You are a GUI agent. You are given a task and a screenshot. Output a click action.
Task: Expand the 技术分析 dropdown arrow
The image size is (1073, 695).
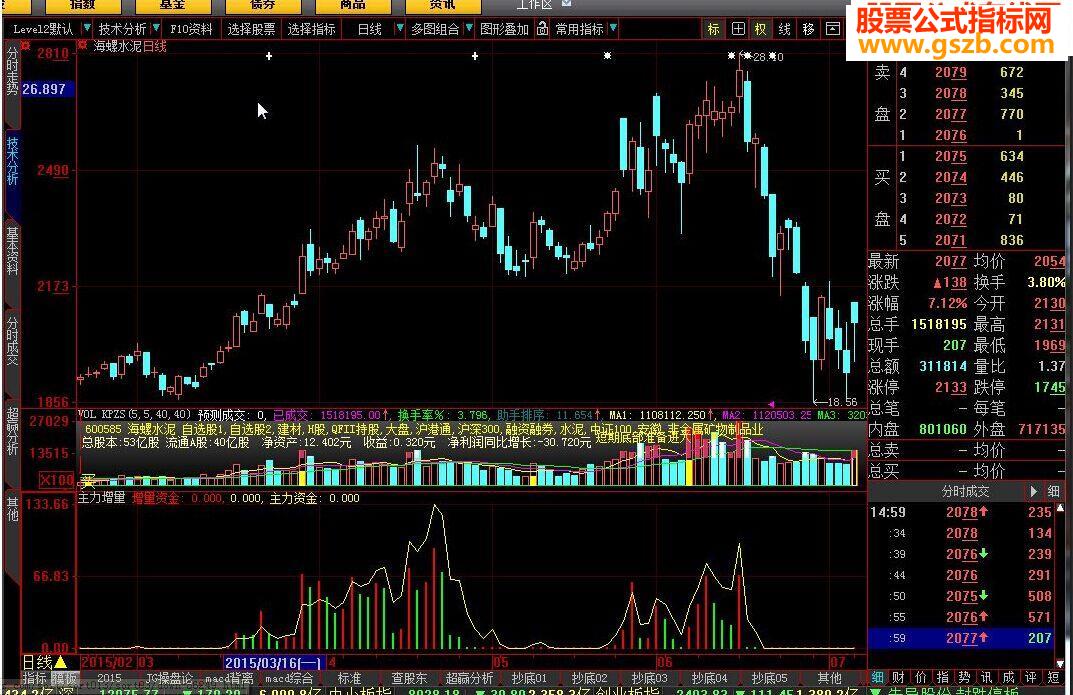157,28
